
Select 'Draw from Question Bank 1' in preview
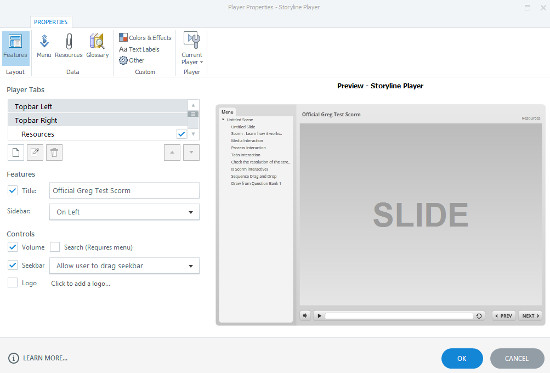click(256, 184)
